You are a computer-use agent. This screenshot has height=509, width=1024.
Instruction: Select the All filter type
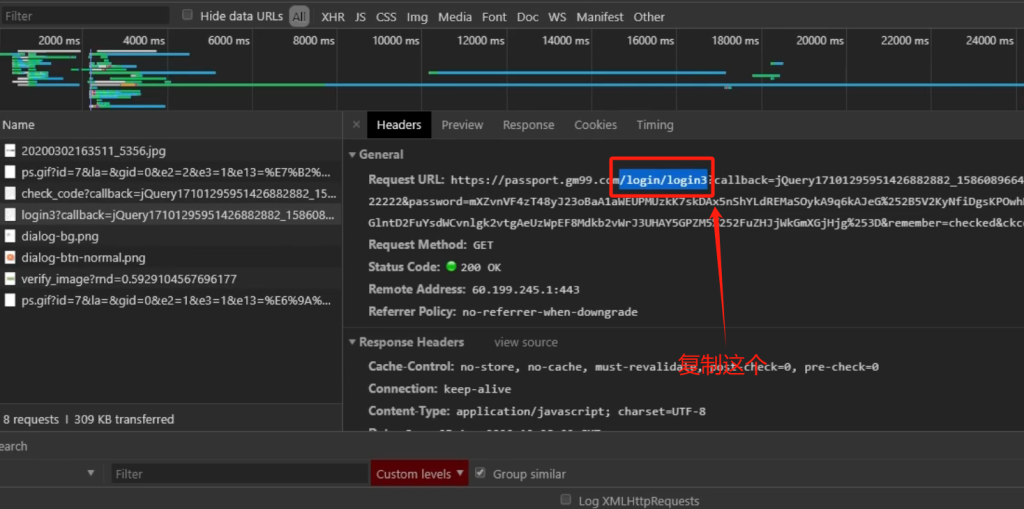point(299,17)
